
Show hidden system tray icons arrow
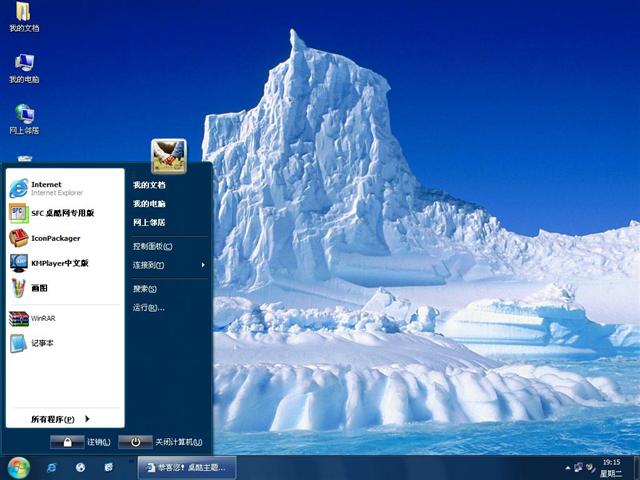565,467
